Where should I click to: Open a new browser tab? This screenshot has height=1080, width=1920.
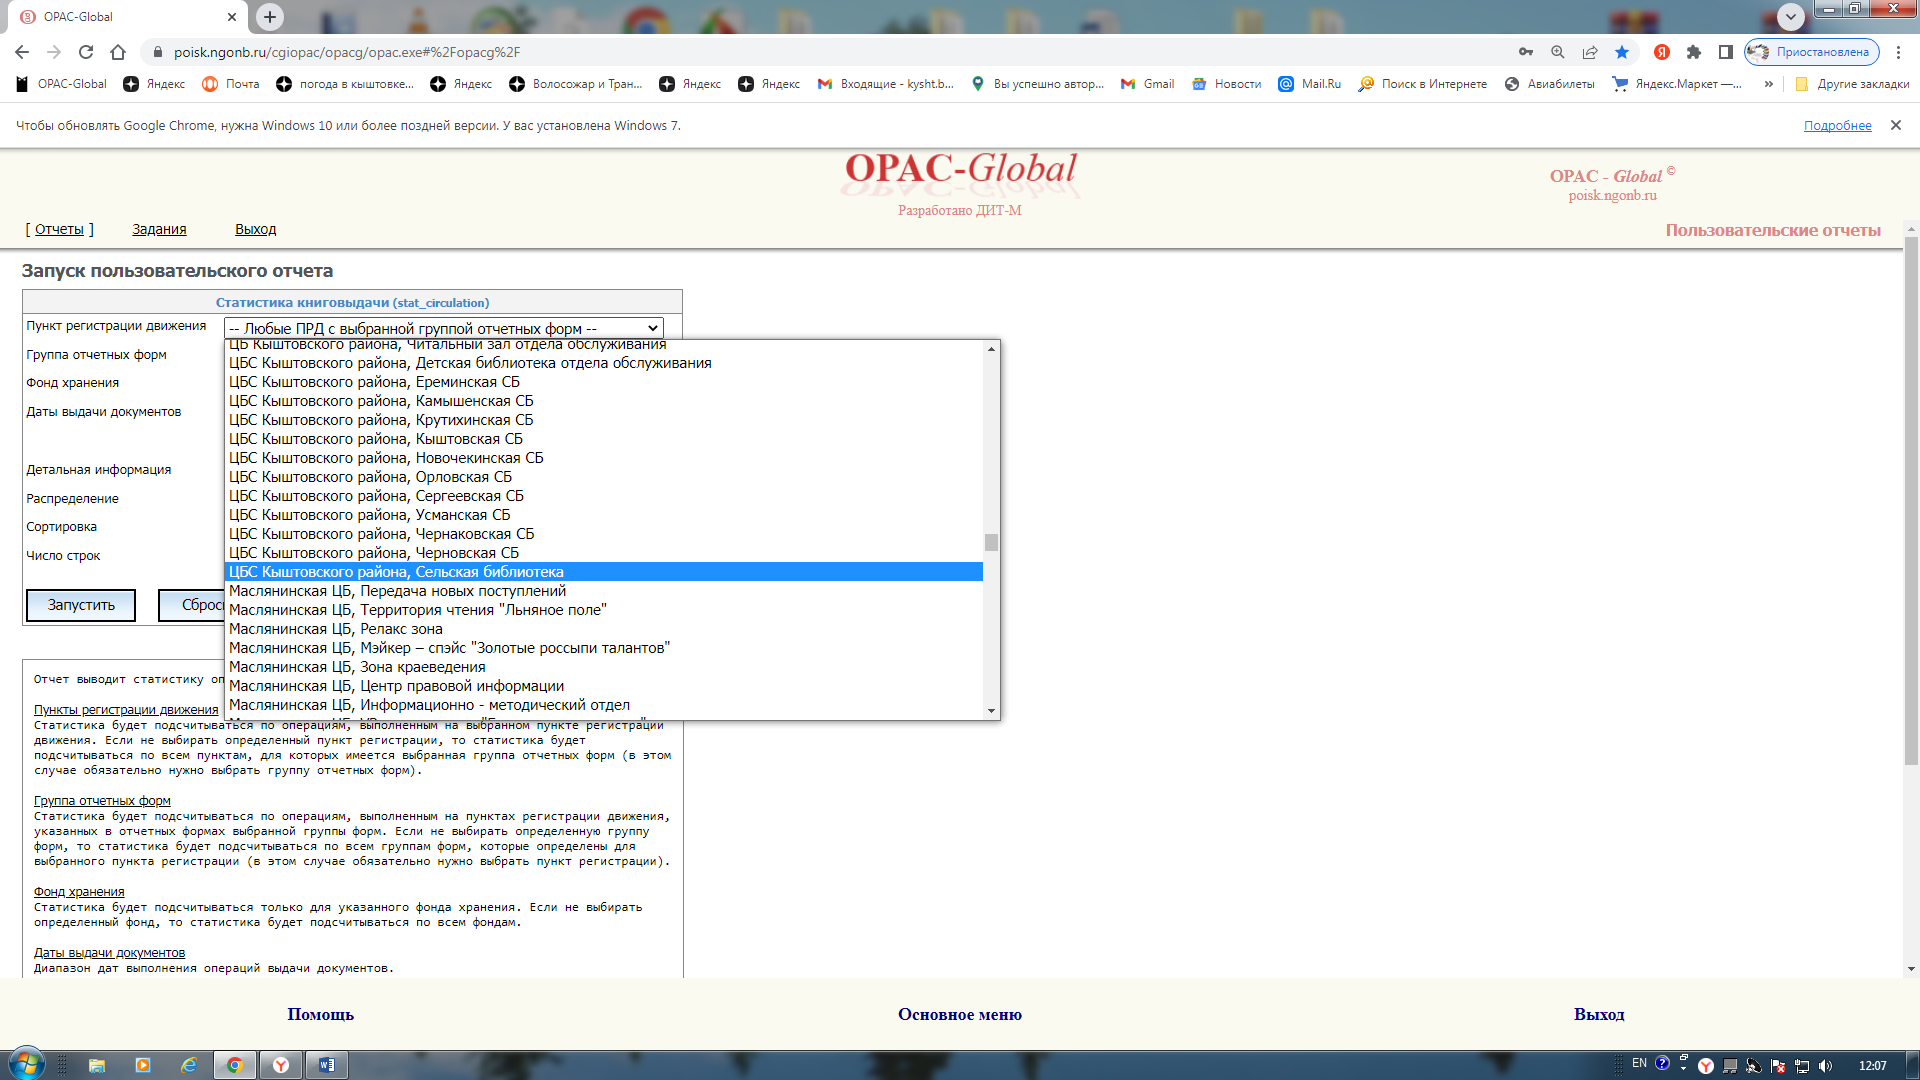(x=270, y=16)
